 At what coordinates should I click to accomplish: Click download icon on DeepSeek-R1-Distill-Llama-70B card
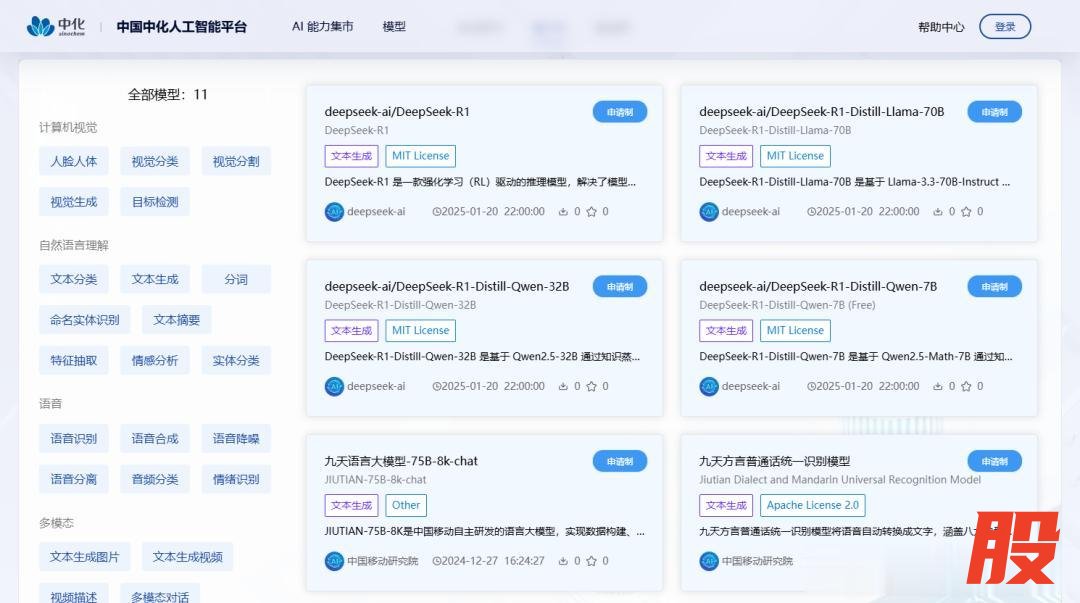938,212
